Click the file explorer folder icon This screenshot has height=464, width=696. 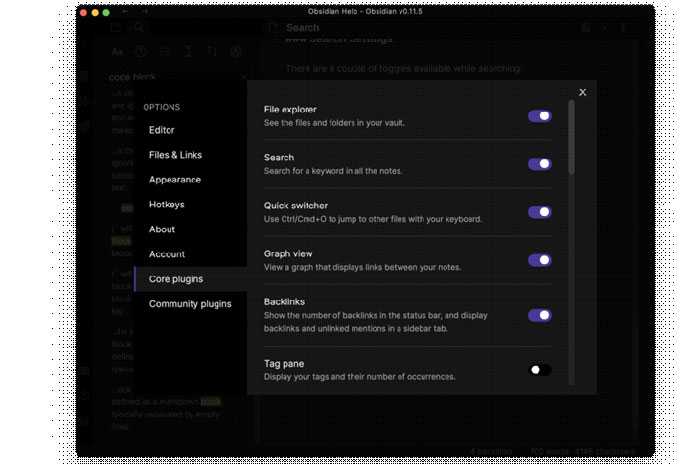[x=116, y=28]
